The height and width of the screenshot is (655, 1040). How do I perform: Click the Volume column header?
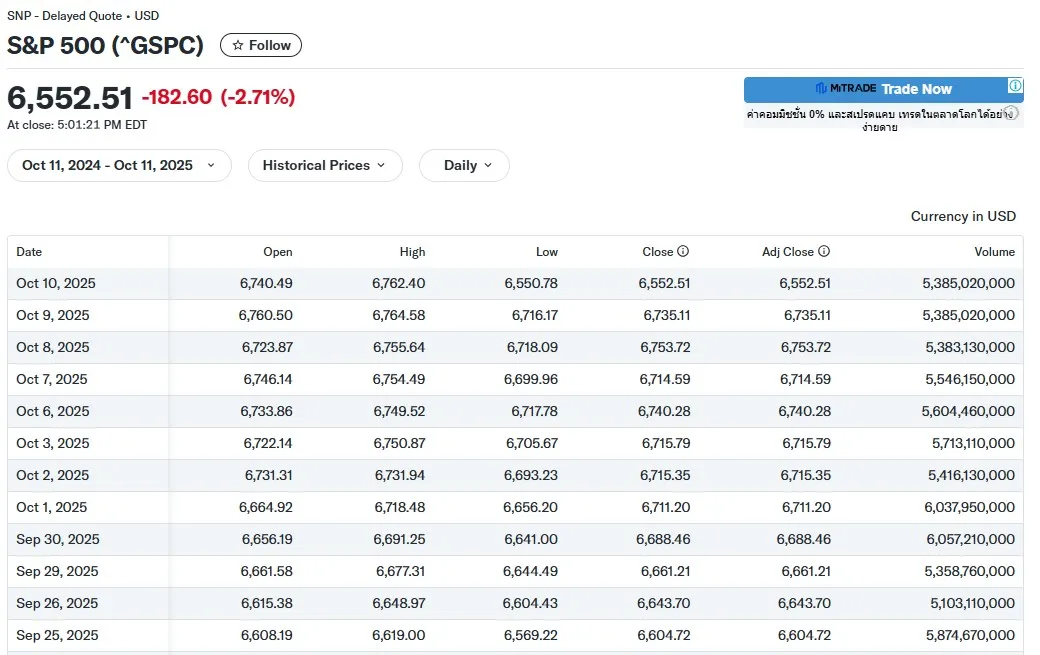click(994, 252)
